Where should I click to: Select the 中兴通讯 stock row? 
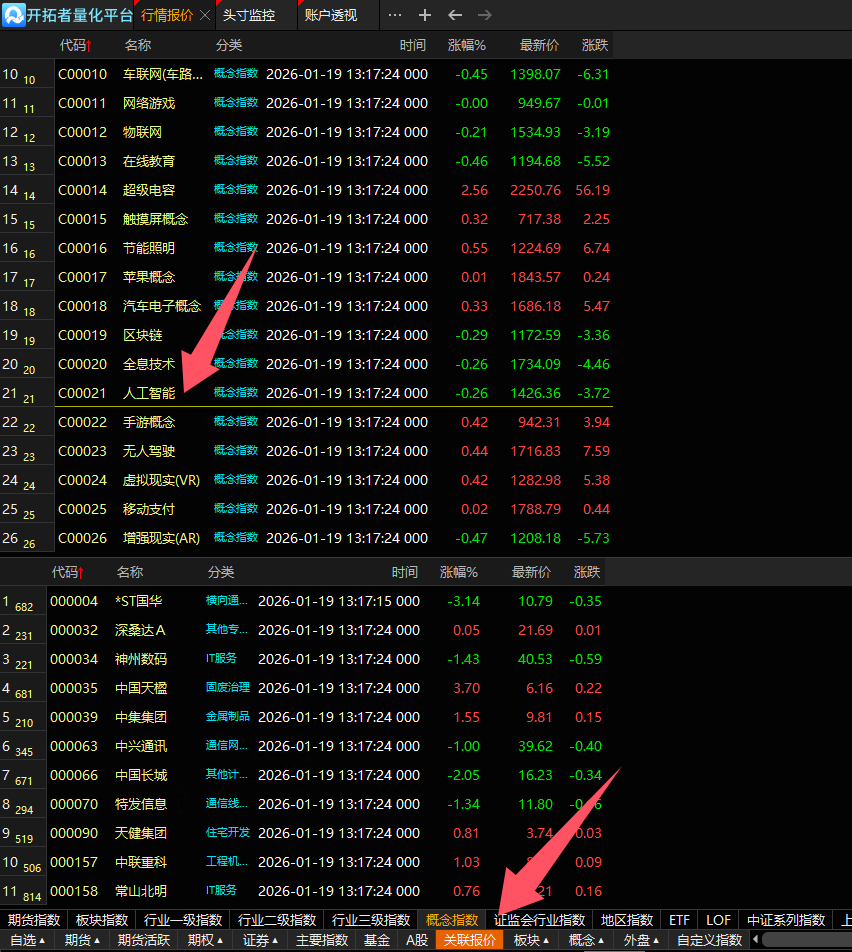[141, 746]
